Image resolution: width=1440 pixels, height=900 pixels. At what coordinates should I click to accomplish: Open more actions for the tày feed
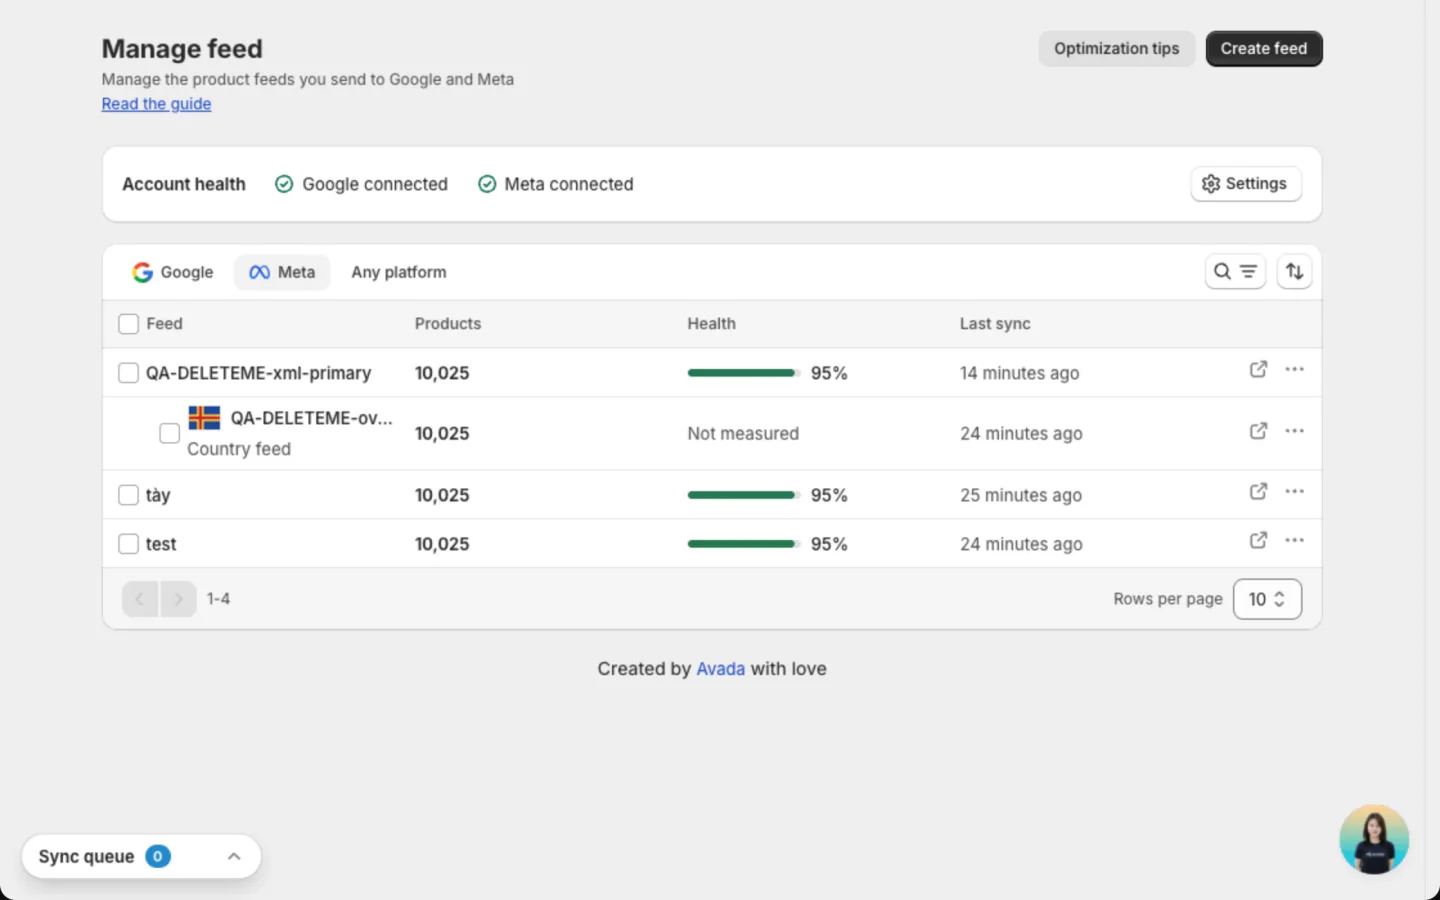click(1294, 491)
